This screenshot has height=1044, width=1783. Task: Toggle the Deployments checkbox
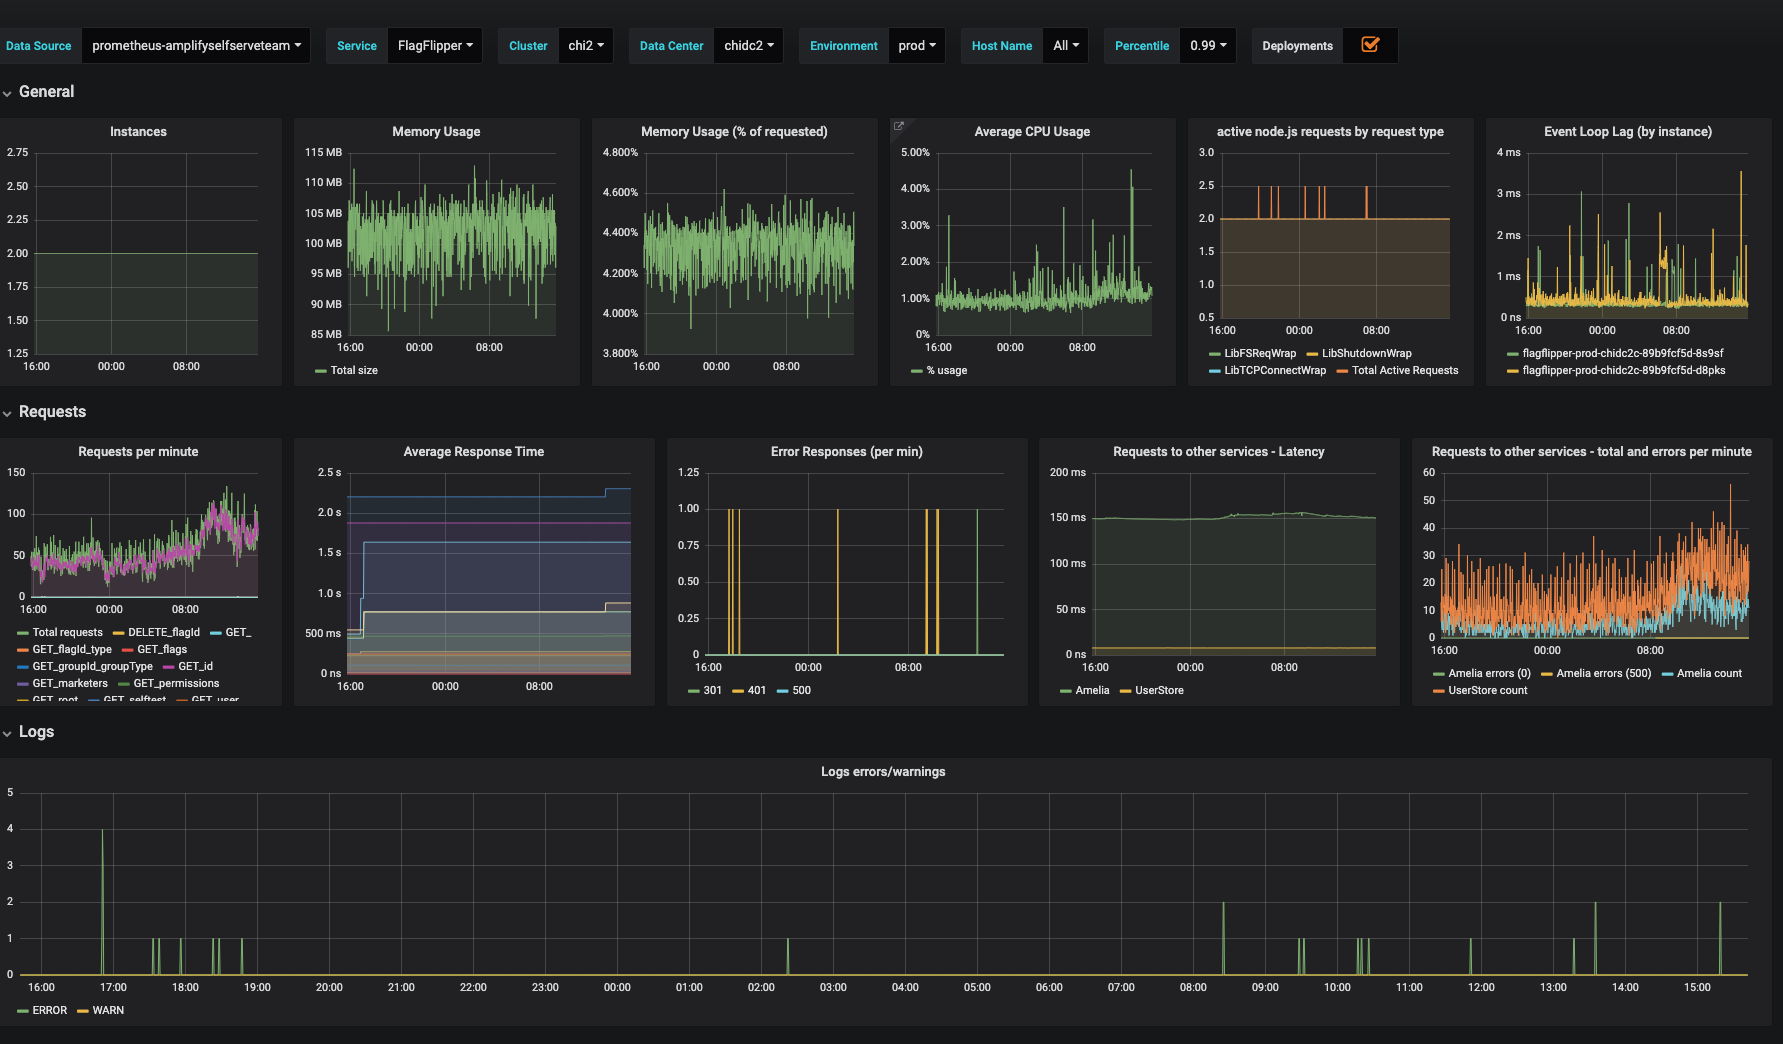[x=1371, y=45]
